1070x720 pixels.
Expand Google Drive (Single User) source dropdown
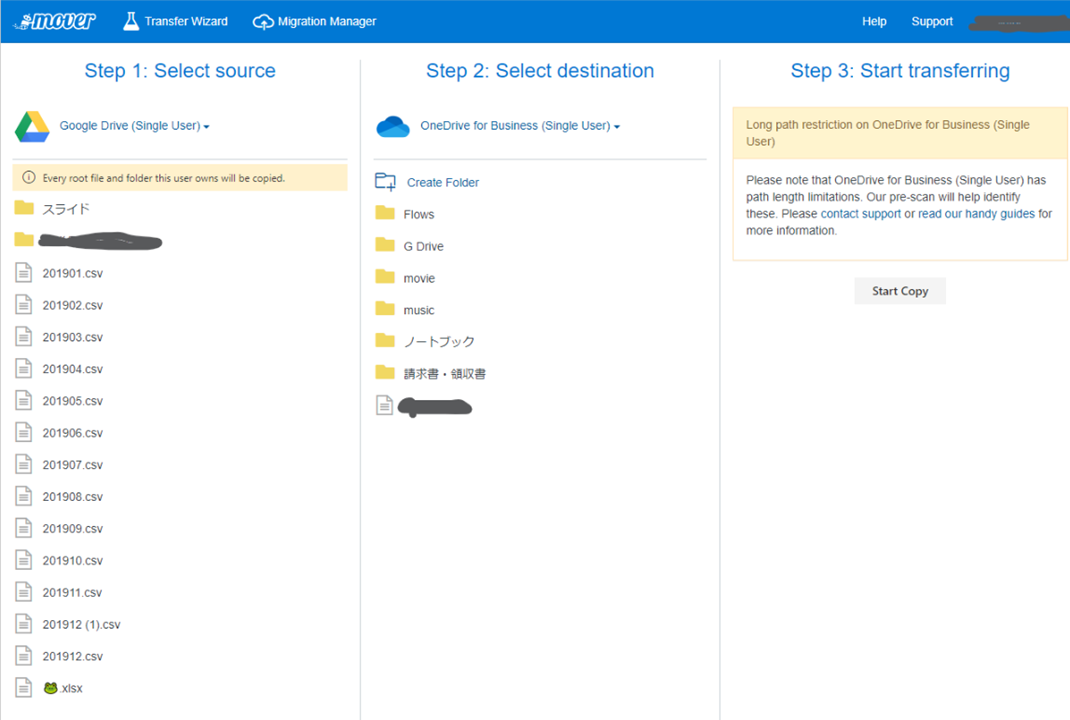tap(134, 126)
